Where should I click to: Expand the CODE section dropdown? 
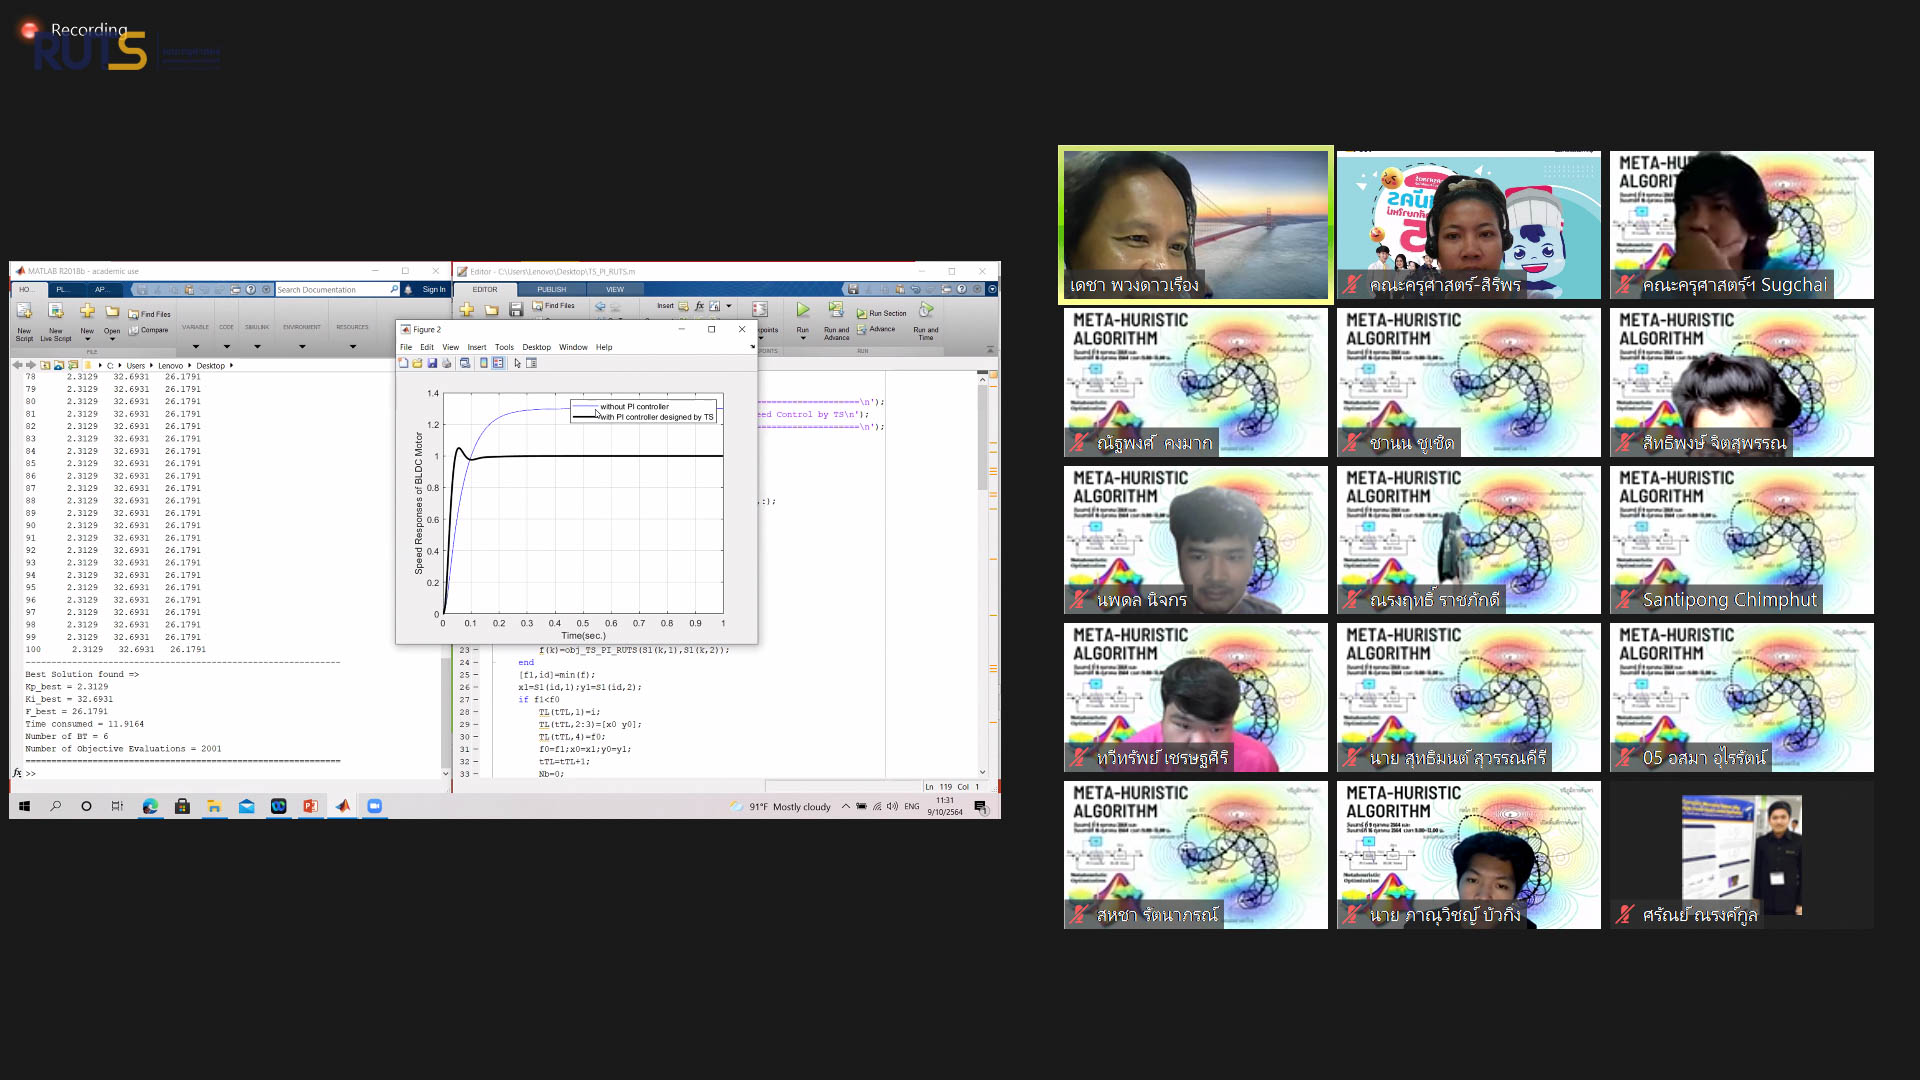pyautogui.click(x=227, y=347)
